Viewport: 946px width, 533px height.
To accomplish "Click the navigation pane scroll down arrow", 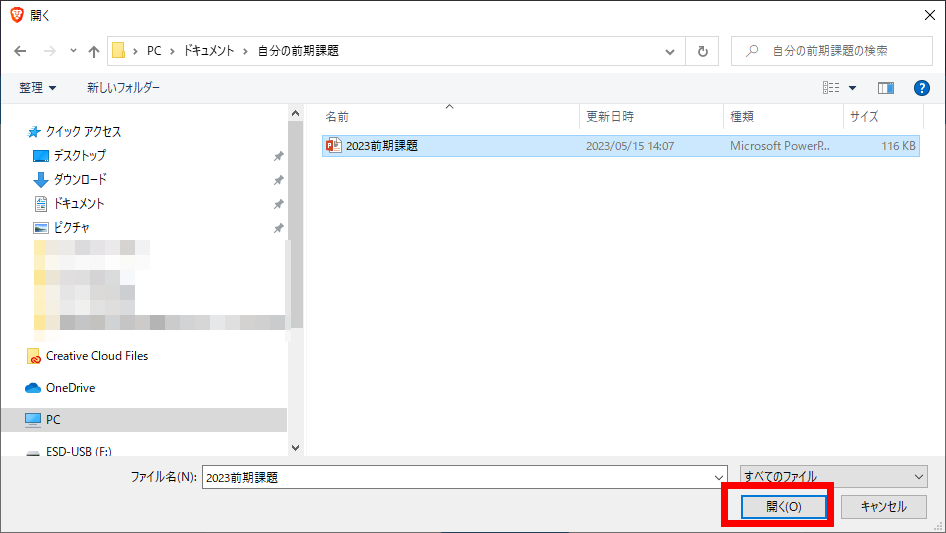I will (x=295, y=448).
